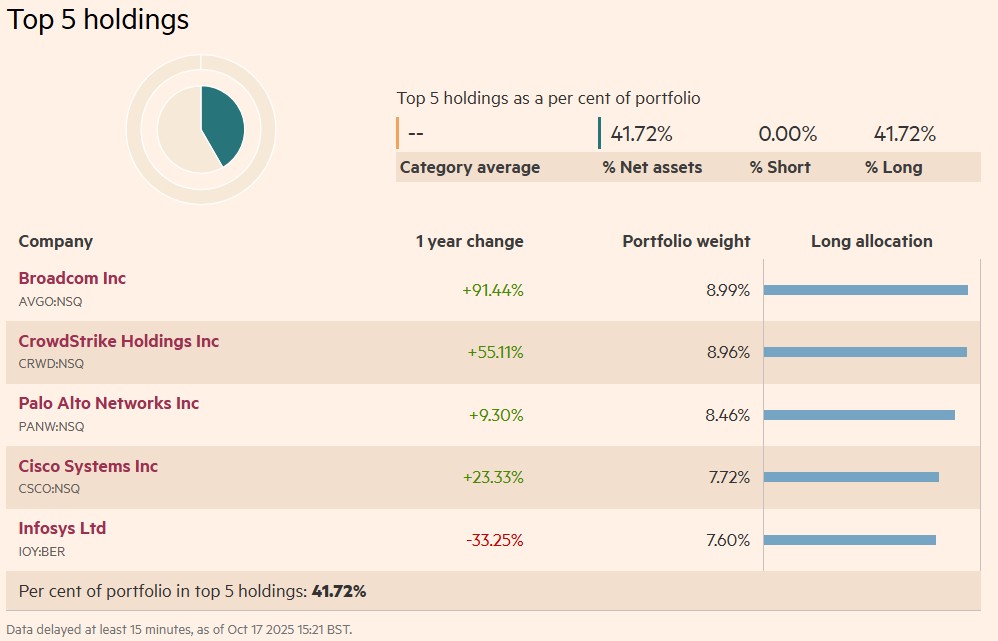
Task: Click the Infosys long allocation bar
Action: coord(849,540)
